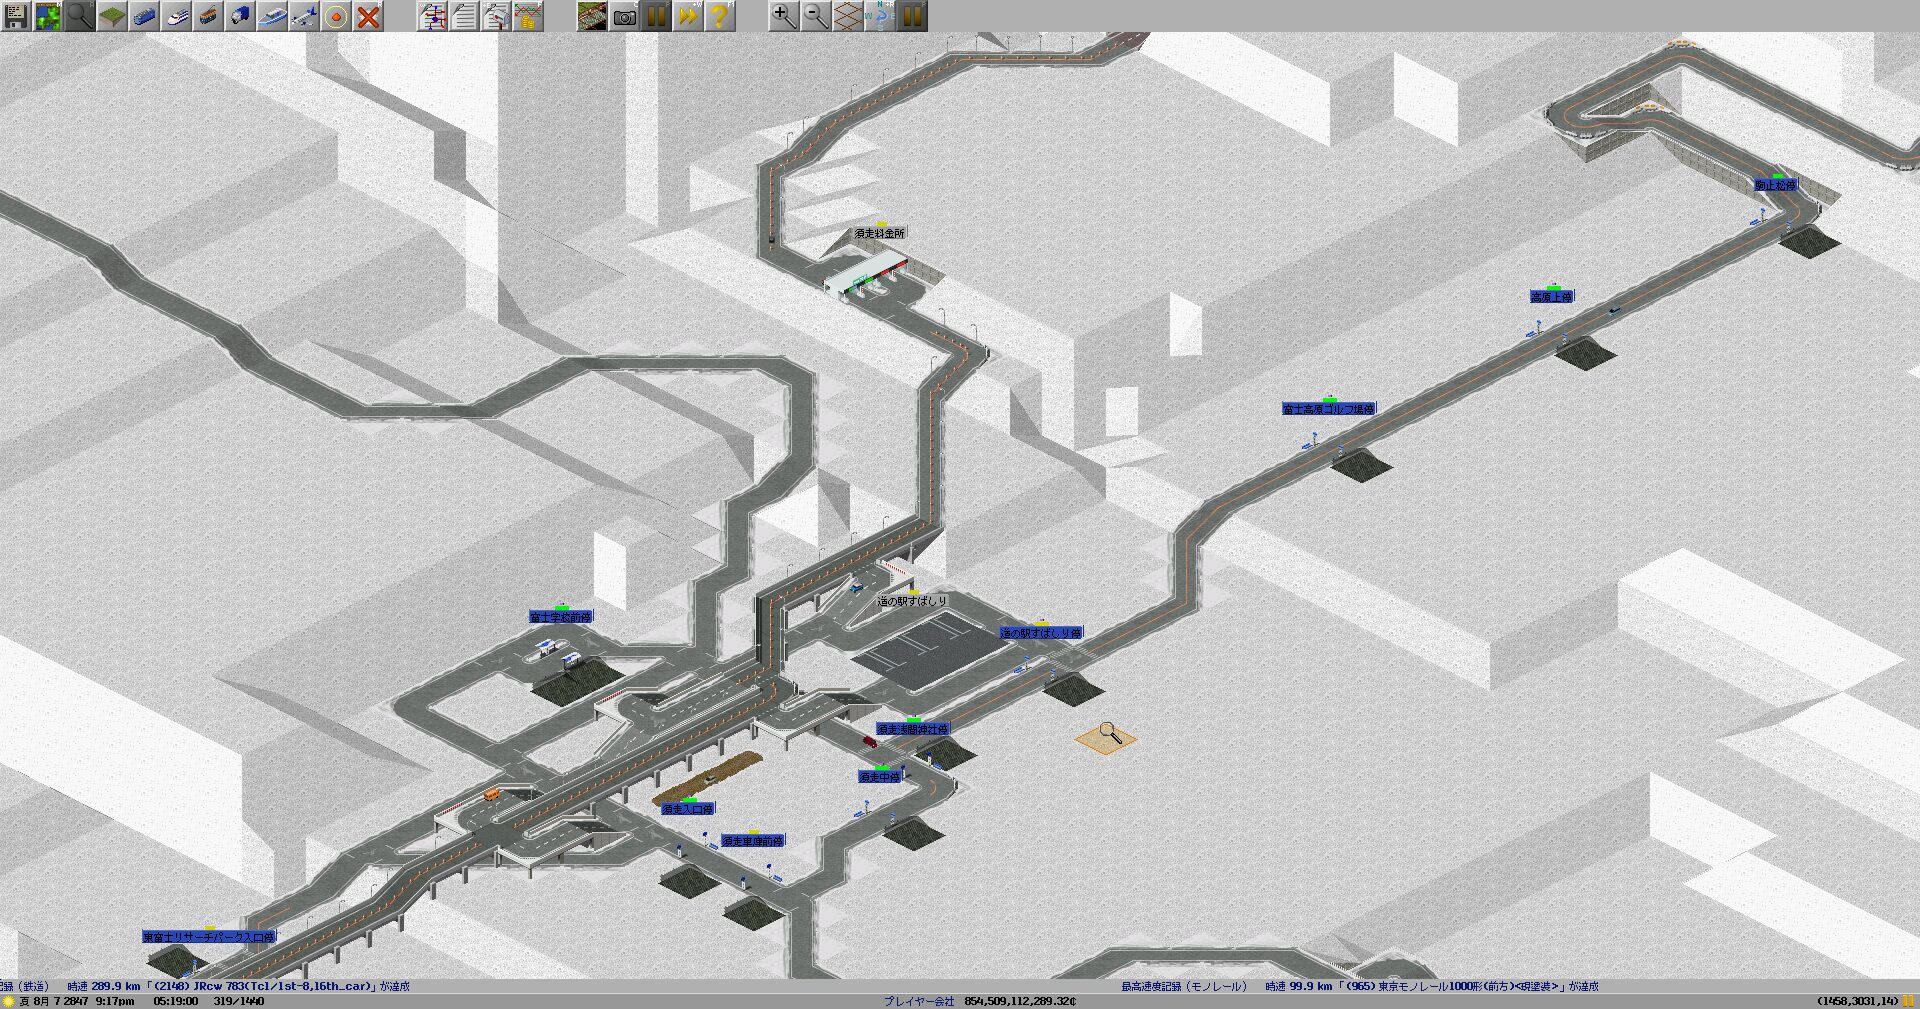
Task: Open the tram construction tools
Action: pyautogui.click(x=208, y=16)
